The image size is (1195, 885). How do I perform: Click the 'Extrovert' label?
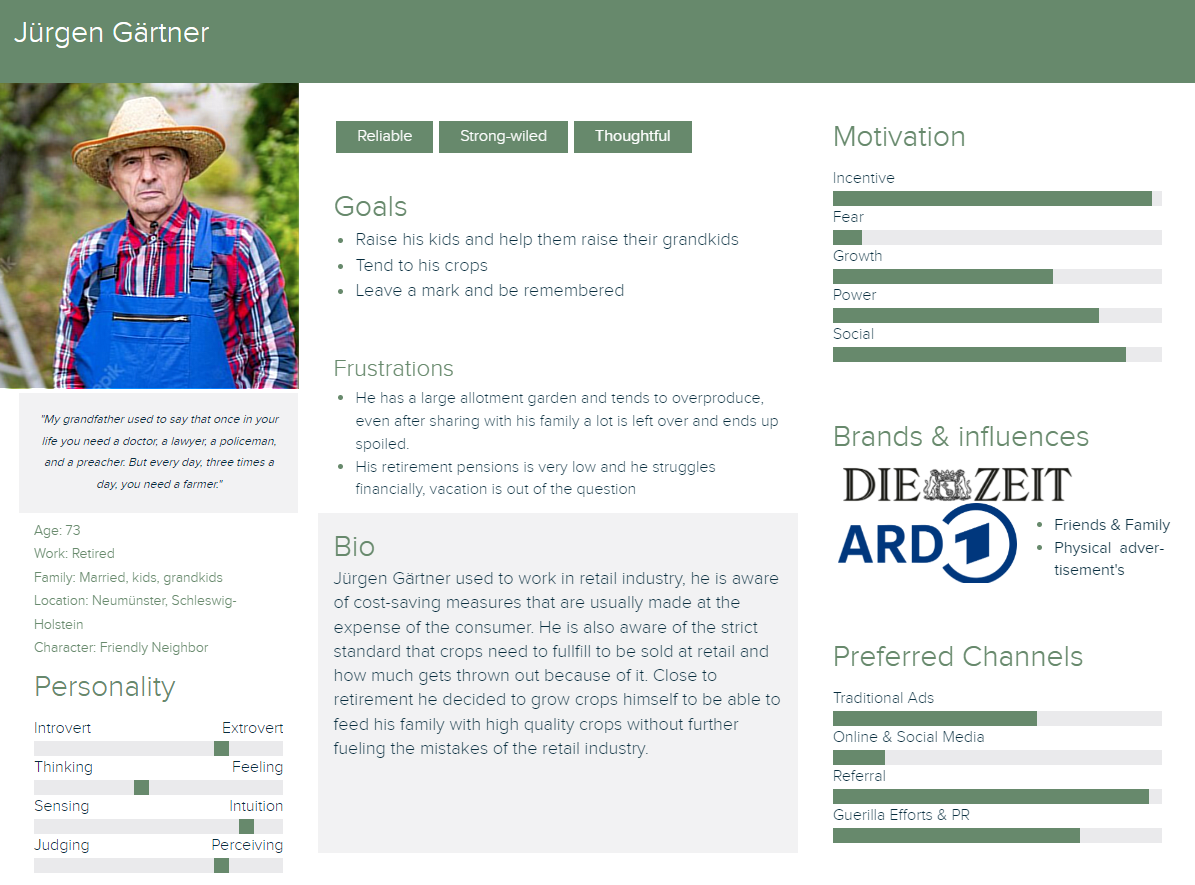(252, 728)
